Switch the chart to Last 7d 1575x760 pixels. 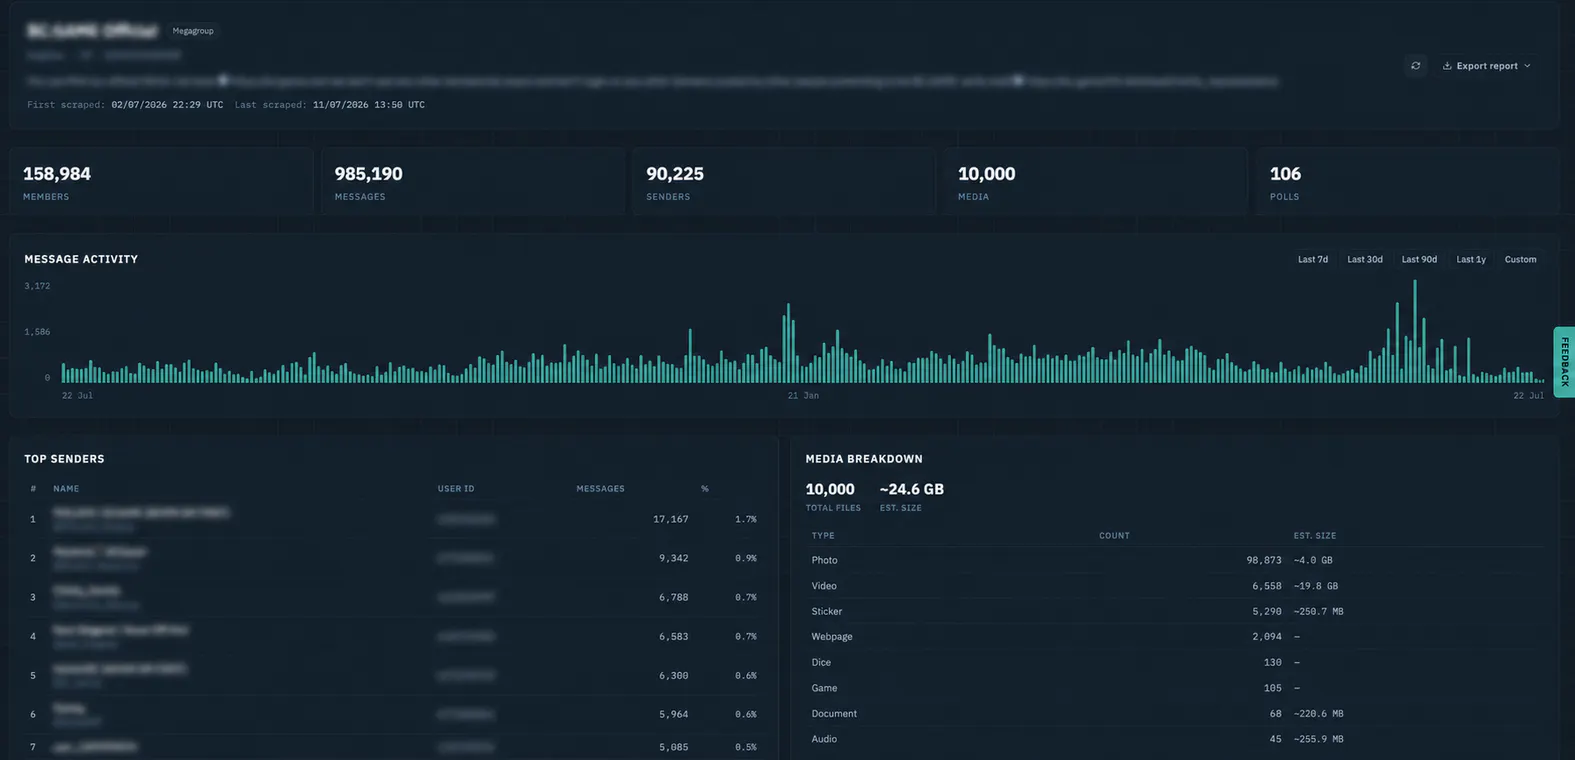[1313, 259]
